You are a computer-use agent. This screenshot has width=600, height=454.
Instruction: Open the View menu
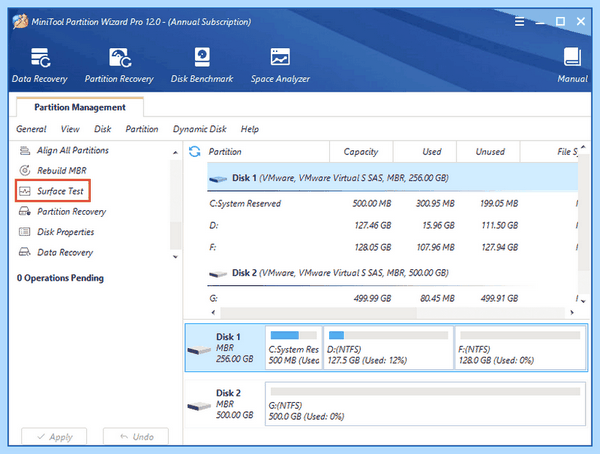pyautogui.click(x=70, y=129)
